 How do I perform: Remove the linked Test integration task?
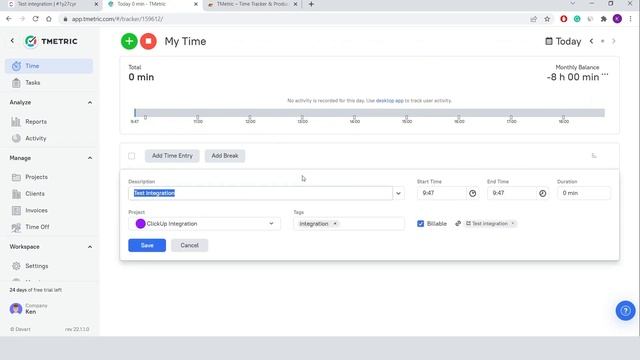point(513,224)
